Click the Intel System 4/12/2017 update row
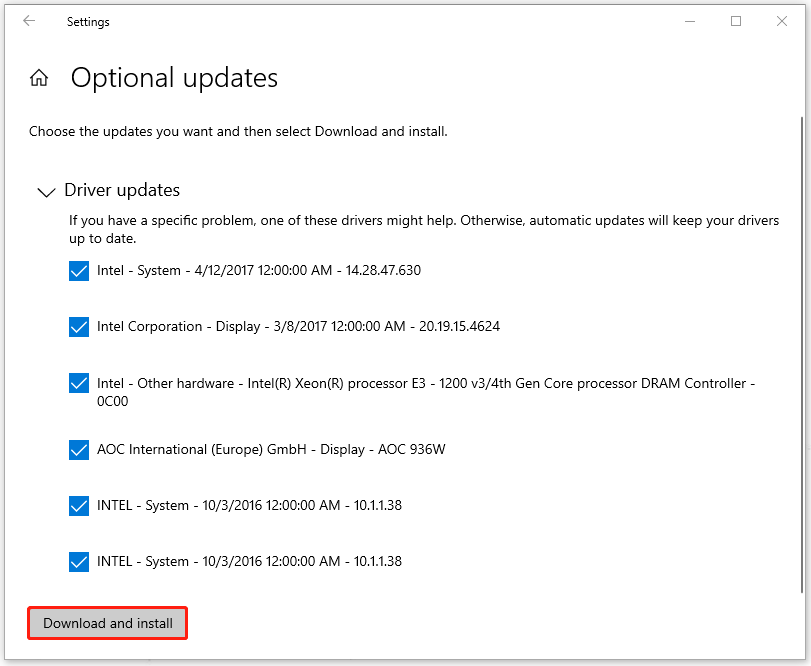Screen dimensions: 811x666 point(258,270)
